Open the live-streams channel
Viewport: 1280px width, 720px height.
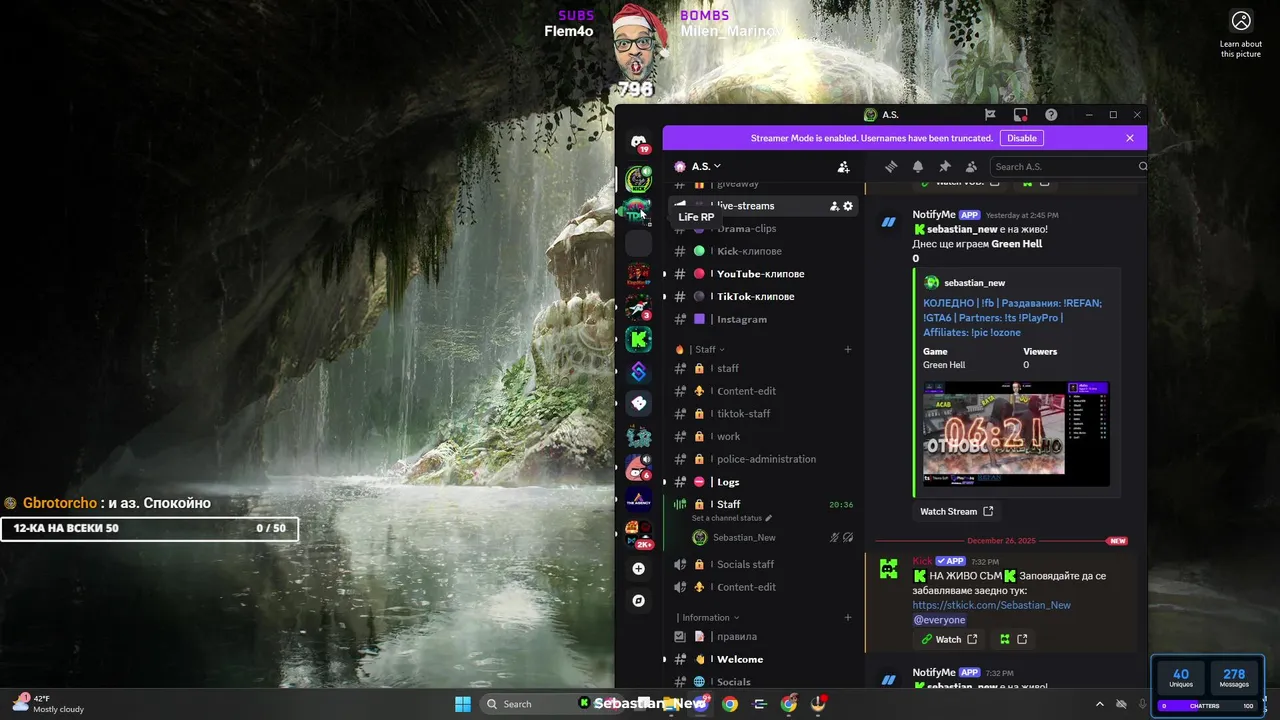[763, 206]
